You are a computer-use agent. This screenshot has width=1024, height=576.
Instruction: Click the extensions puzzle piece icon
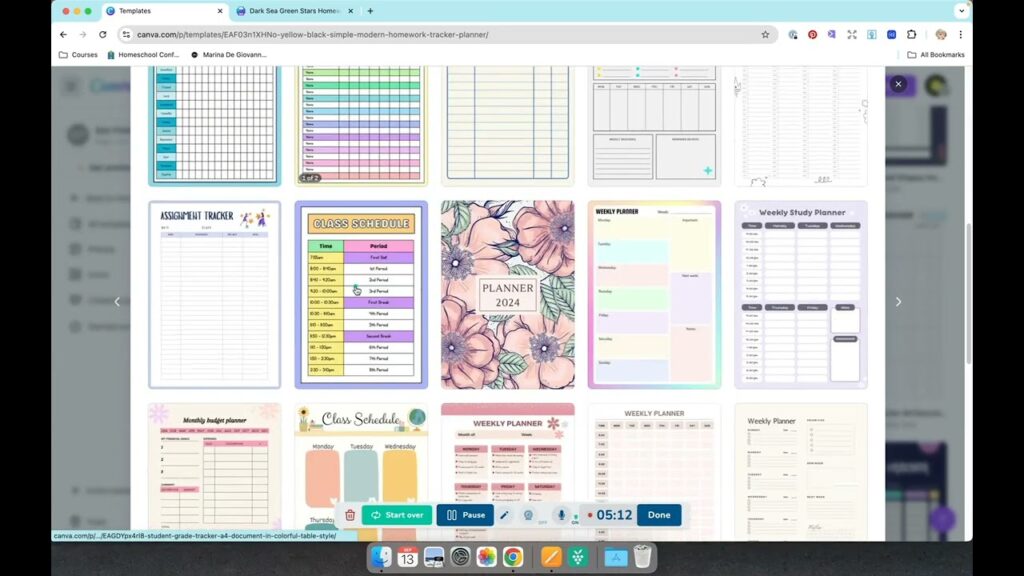(x=913, y=34)
